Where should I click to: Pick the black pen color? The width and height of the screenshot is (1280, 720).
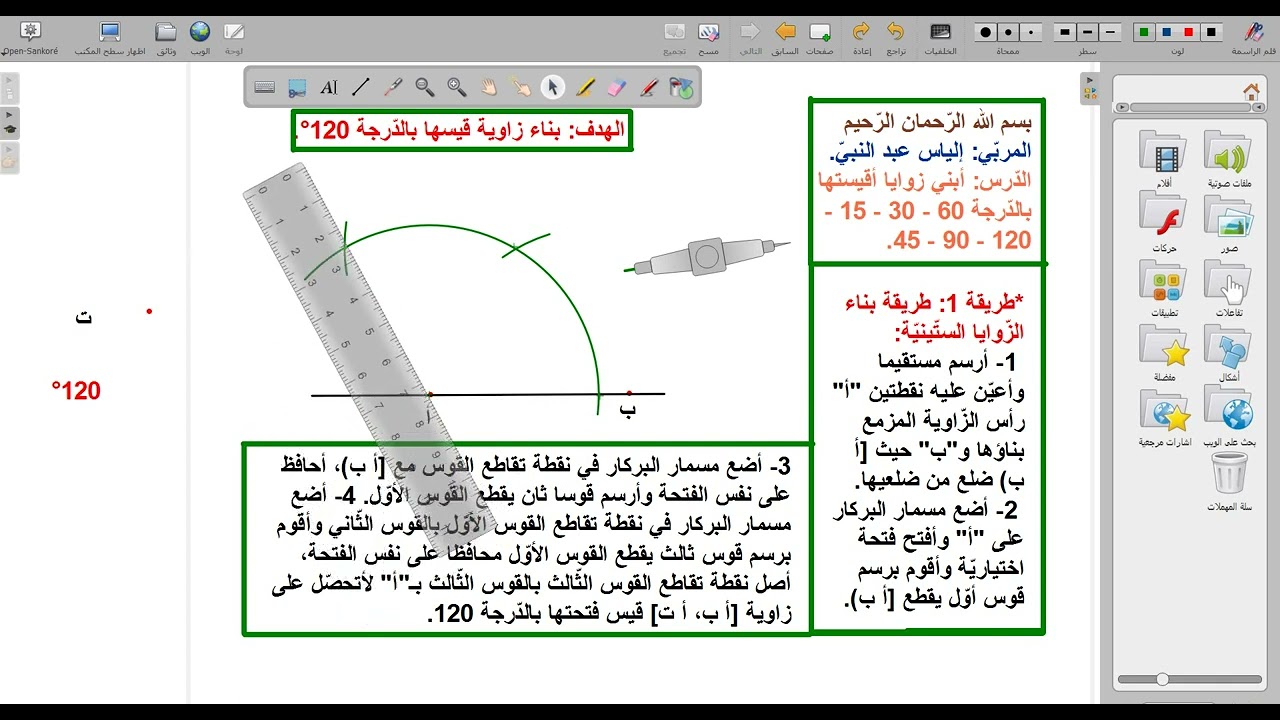click(1212, 32)
